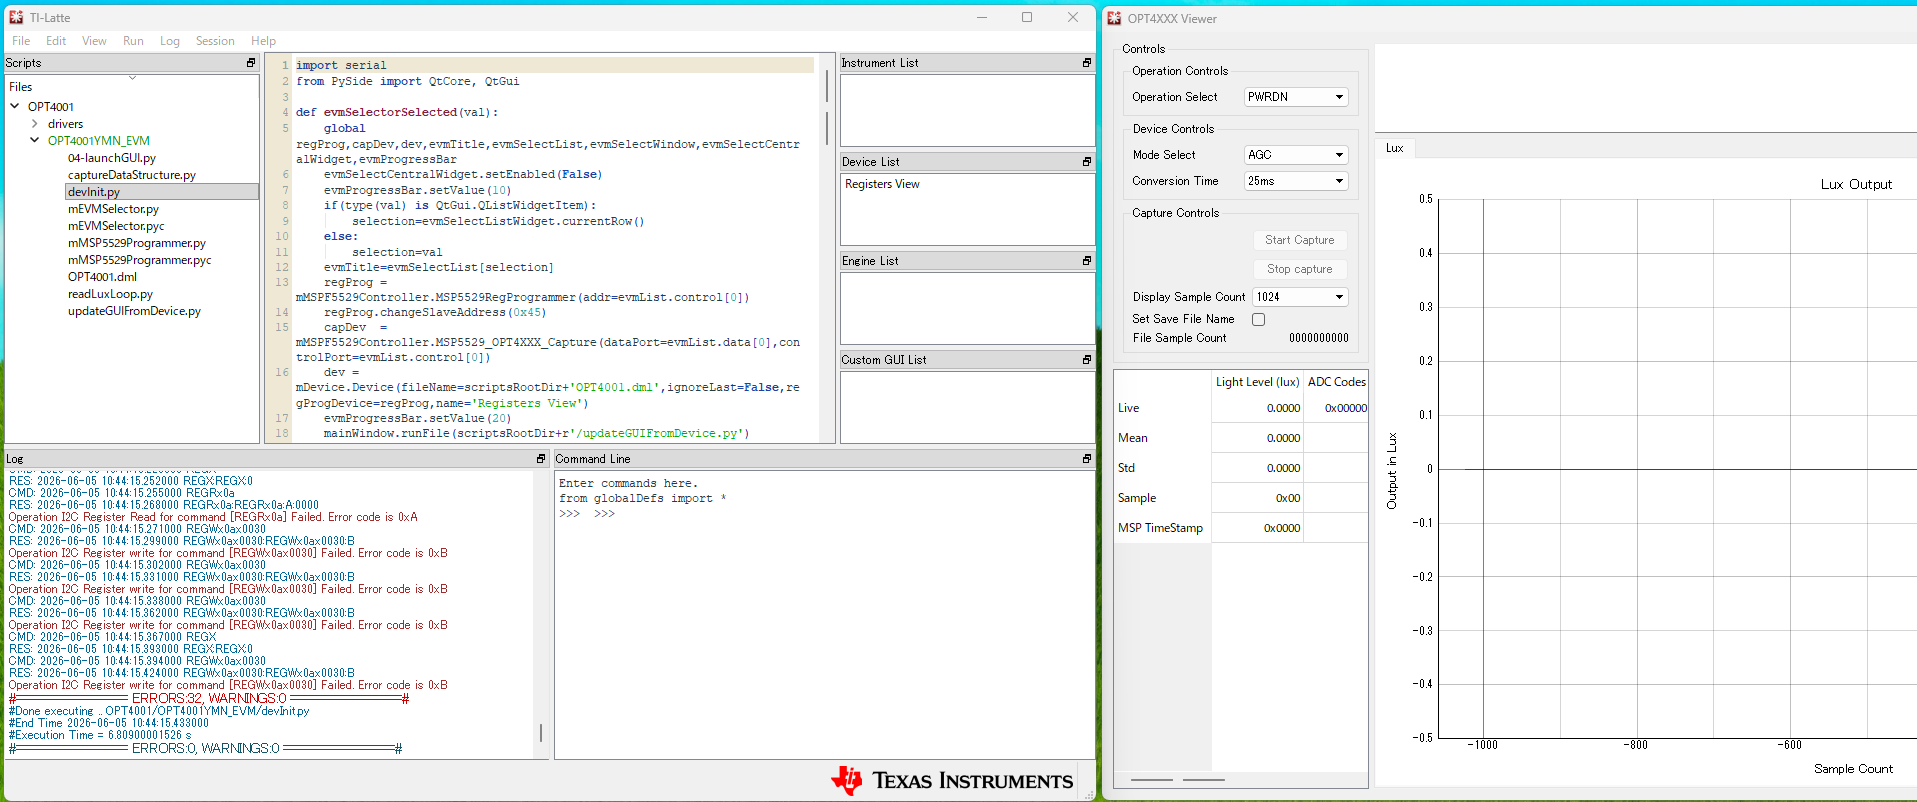Open the Mode Select dropdown (AGC)
Viewport: 1917px width, 802px height.
[1297, 155]
